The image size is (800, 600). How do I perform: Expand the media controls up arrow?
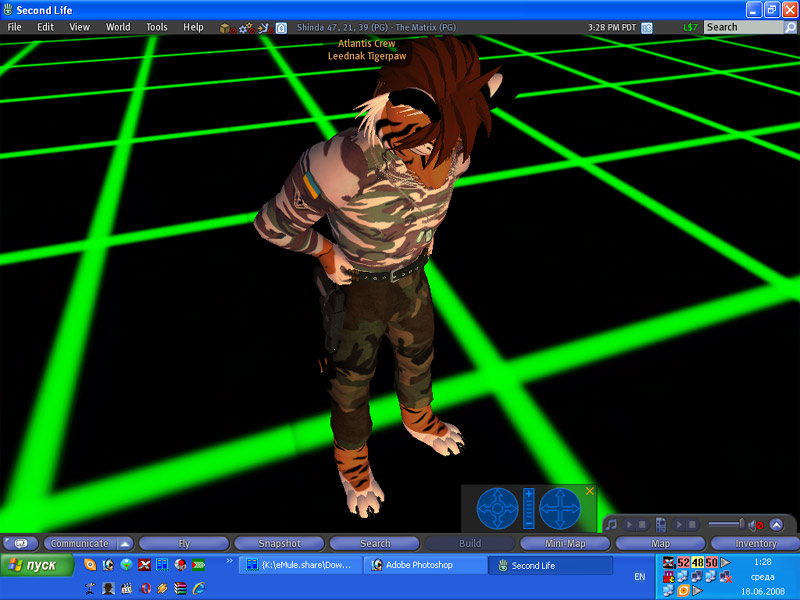click(776, 524)
